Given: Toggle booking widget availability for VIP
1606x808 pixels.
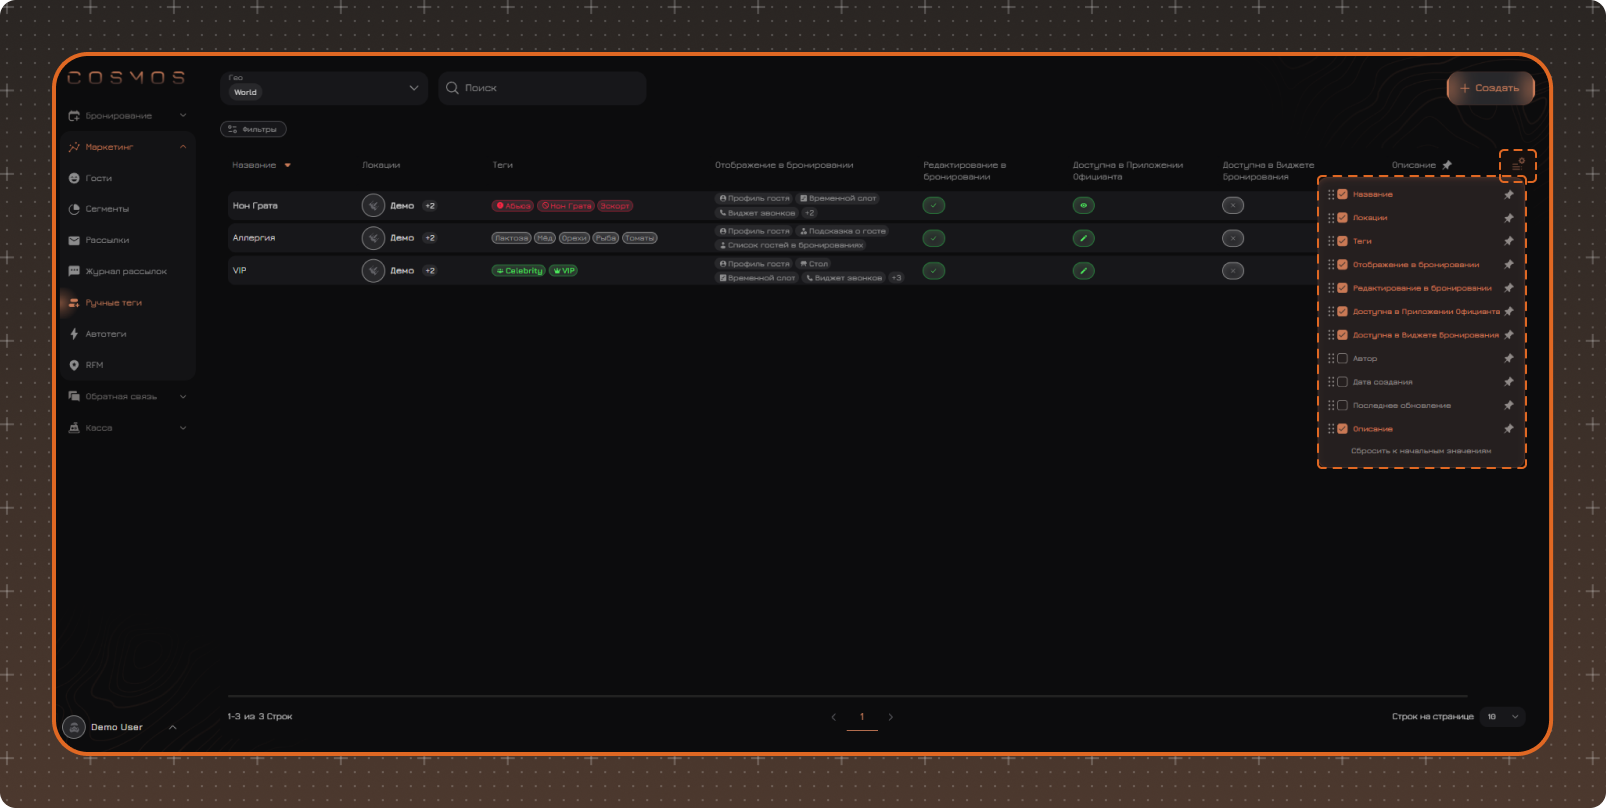Looking at the screenshot, I should 1233,271.
